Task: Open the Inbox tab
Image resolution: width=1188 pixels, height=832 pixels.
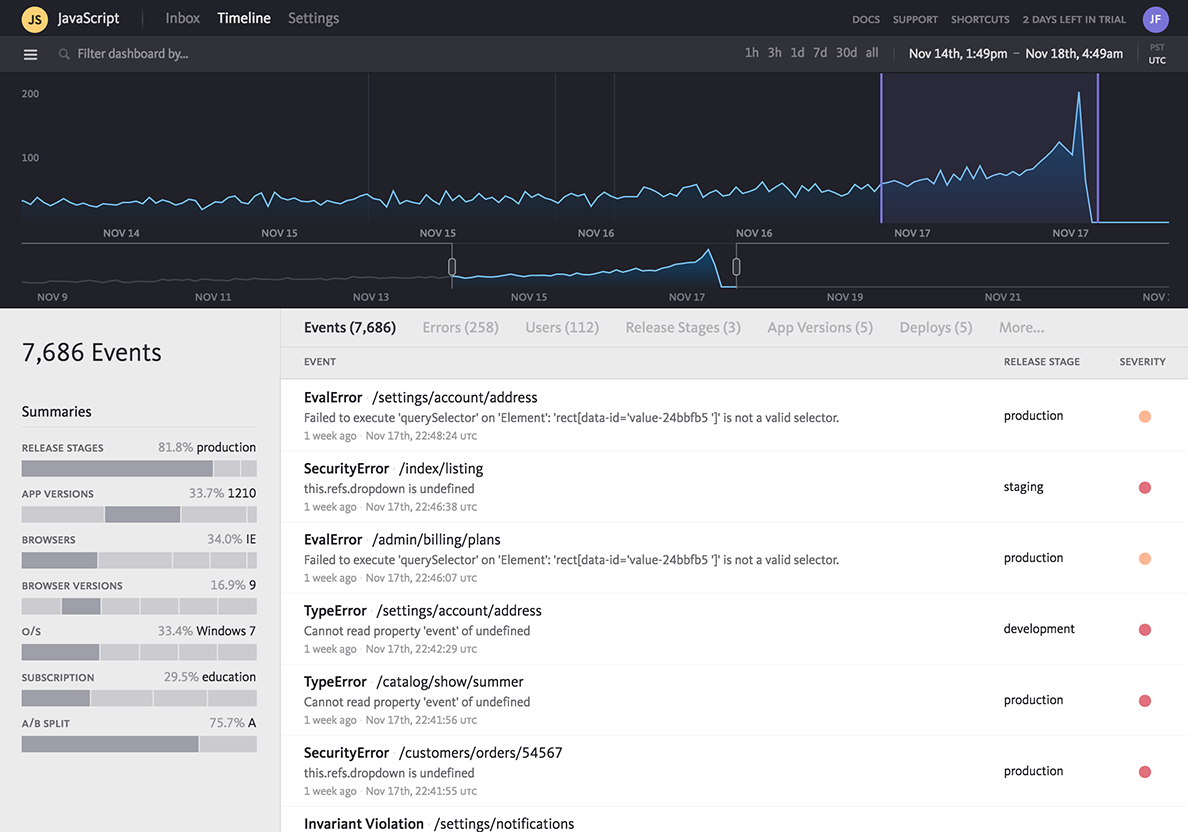Action: pyautogui.click(x=183, y=18)
